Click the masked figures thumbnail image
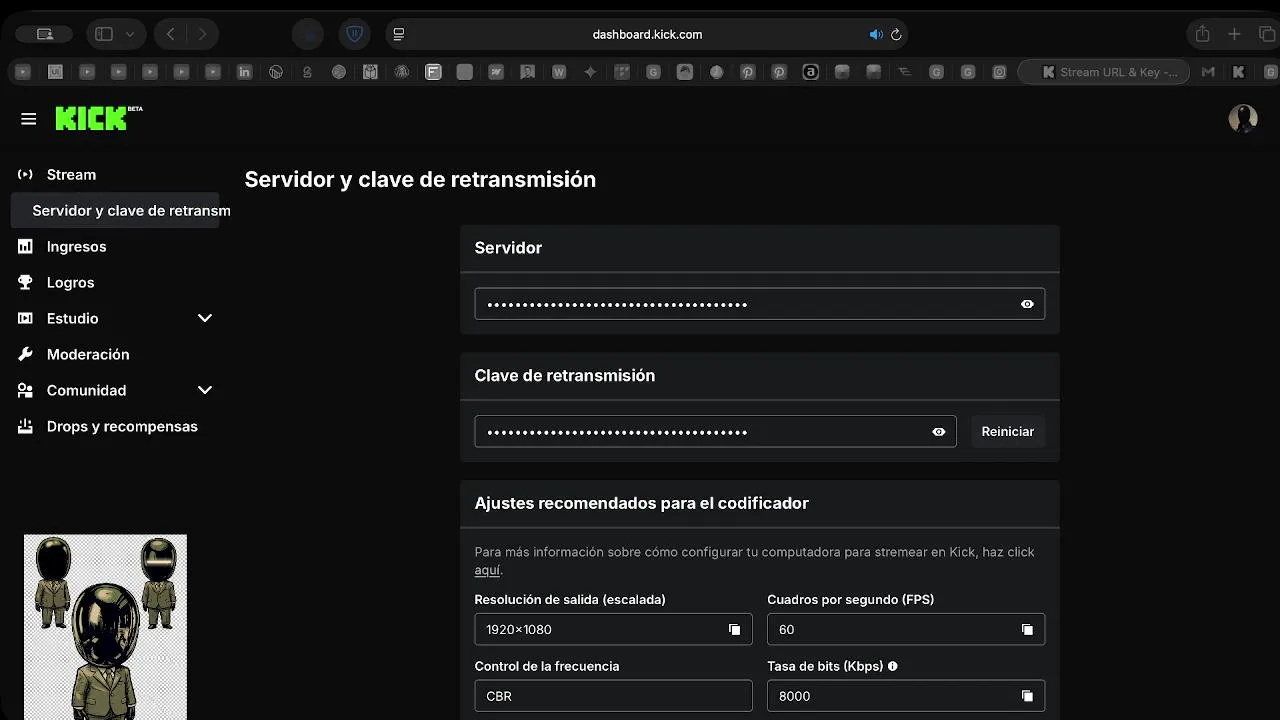The width and height of the screenshot is (1280, 720). point(105,627)
